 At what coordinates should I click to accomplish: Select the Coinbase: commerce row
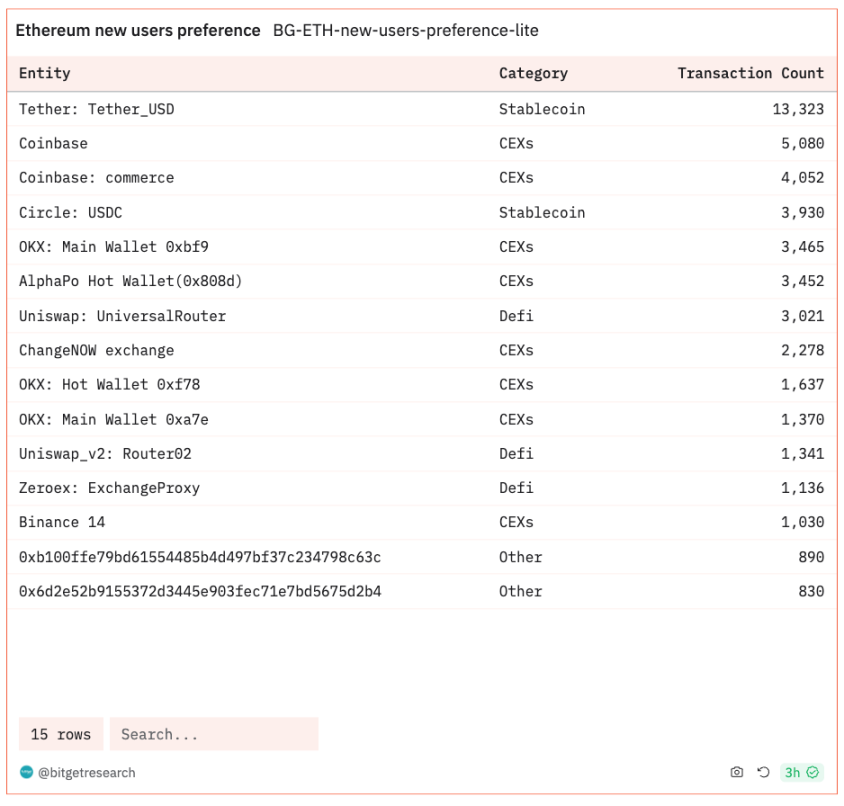tap(96, 178)
